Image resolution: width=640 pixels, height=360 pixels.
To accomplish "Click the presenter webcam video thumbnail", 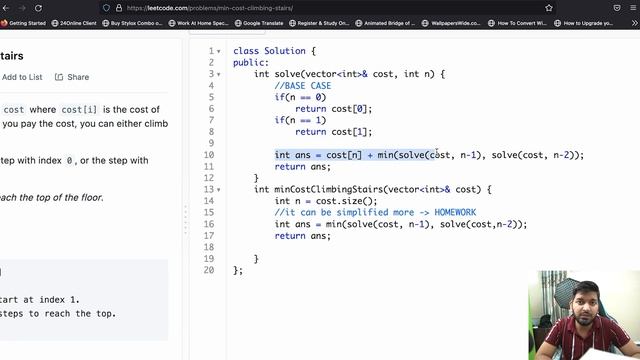I will (584, 315).
